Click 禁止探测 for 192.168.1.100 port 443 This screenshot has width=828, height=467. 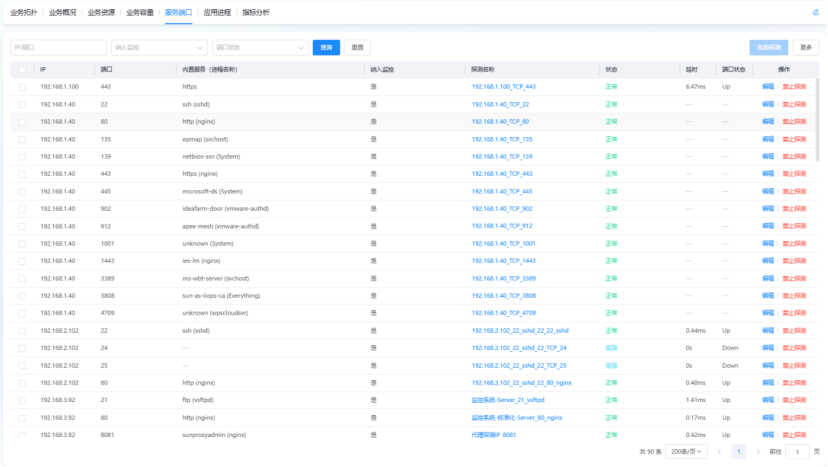[x=794, y=87]
